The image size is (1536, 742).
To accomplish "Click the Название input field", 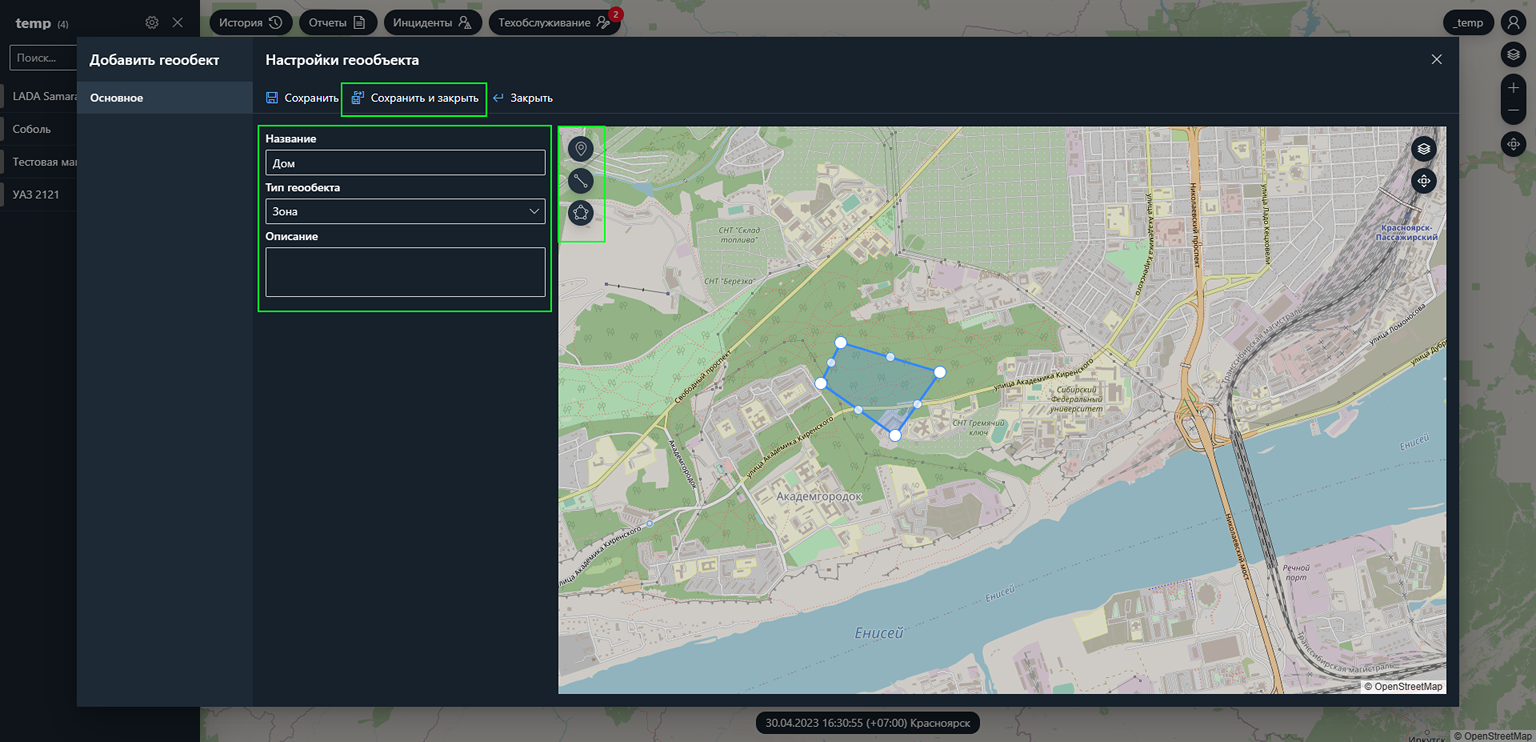I will (x=405, y=163).
